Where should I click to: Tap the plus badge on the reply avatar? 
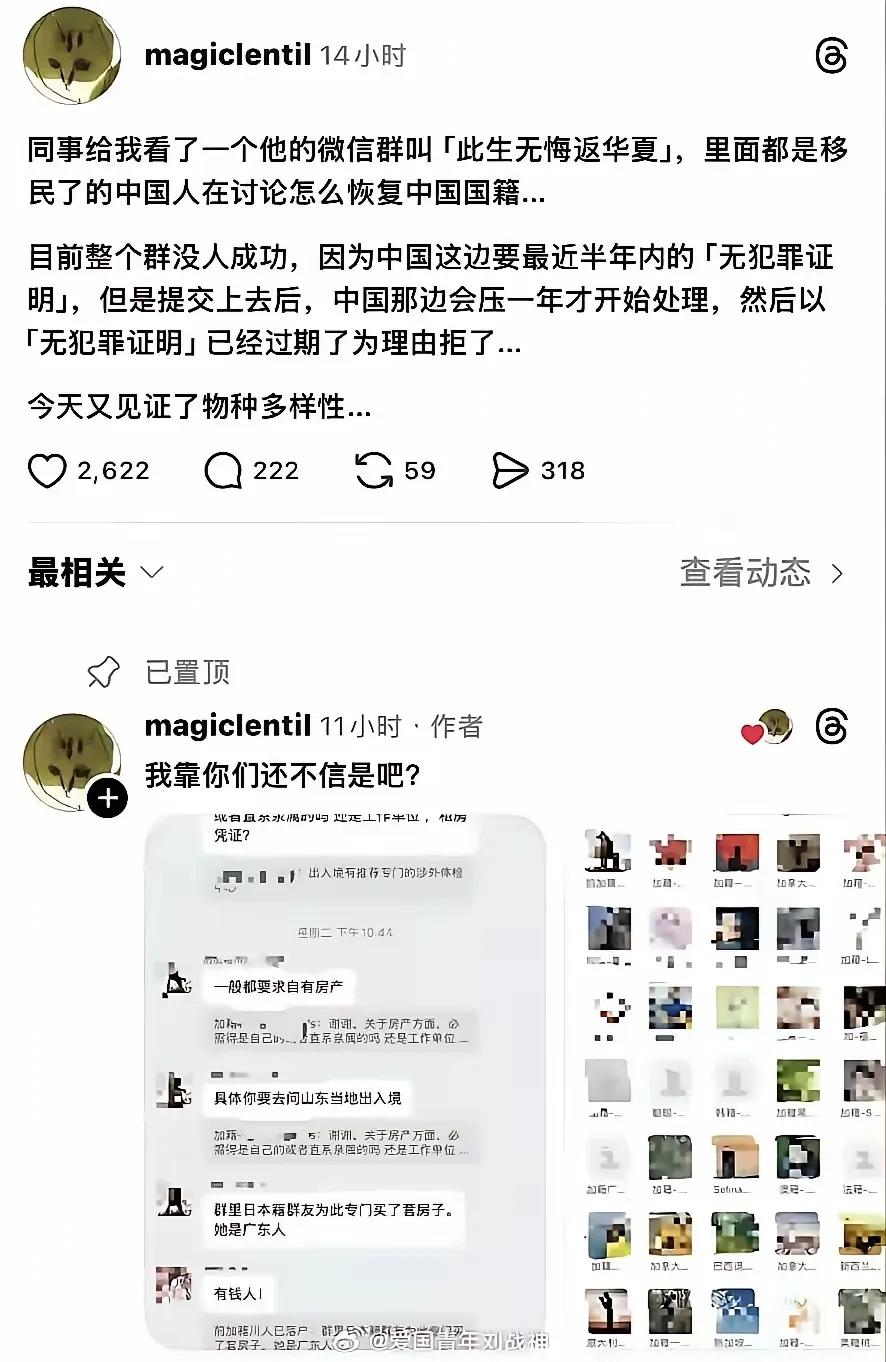tap(108, 797)
